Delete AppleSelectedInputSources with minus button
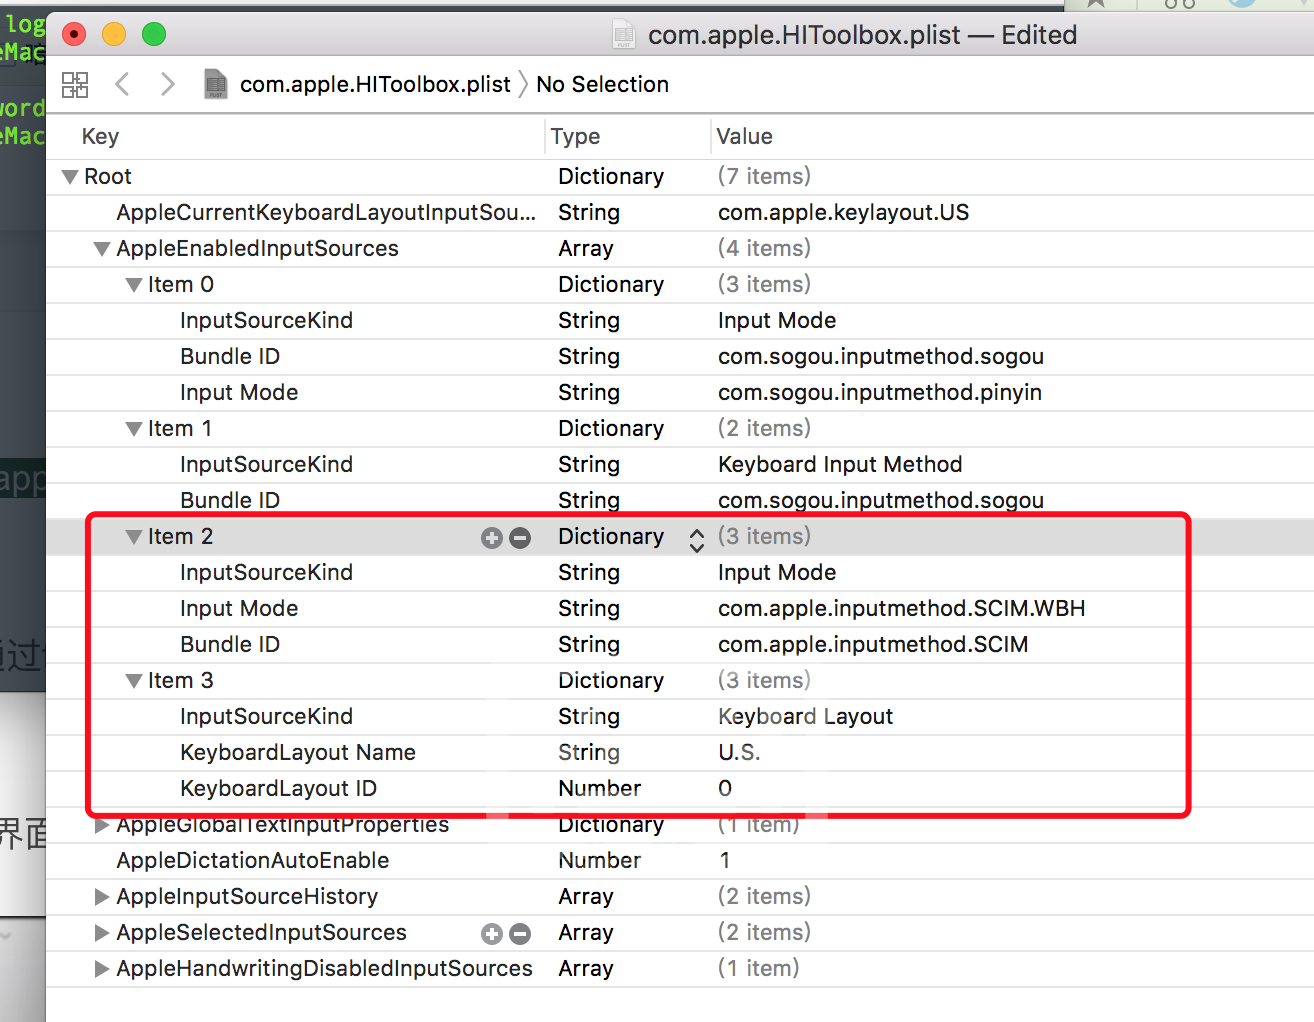The height and width of the screenshot is (1022, 1314). click(520, 934)
